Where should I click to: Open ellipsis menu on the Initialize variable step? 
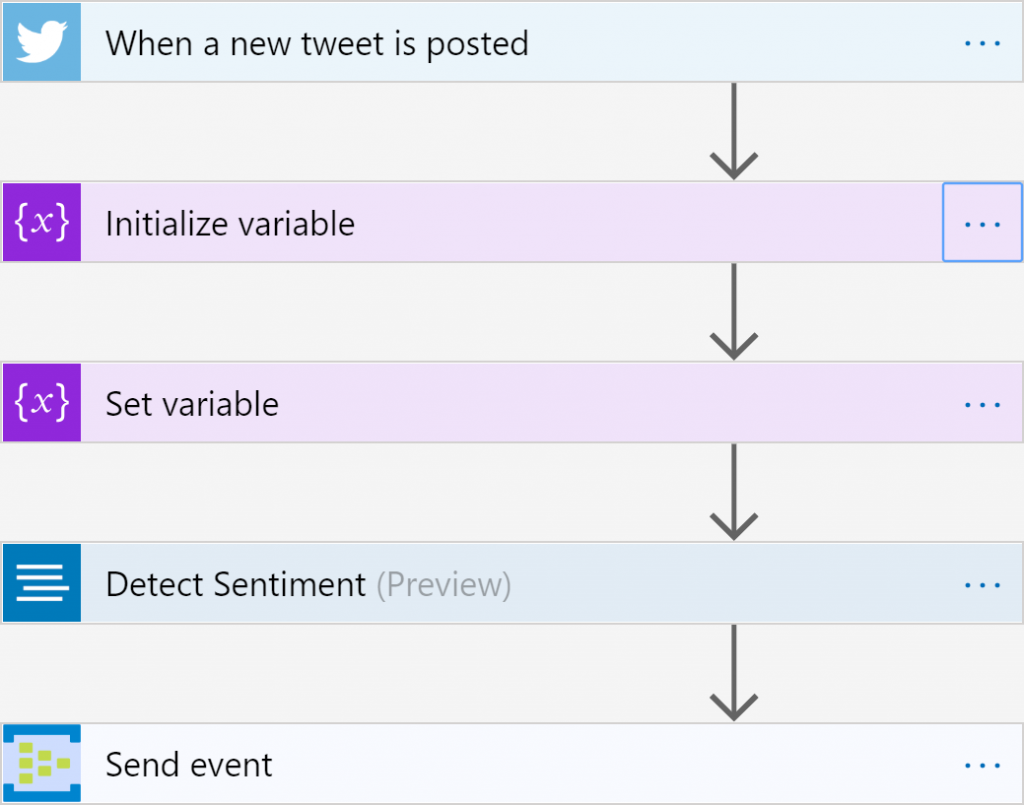[x=982, y=224]
